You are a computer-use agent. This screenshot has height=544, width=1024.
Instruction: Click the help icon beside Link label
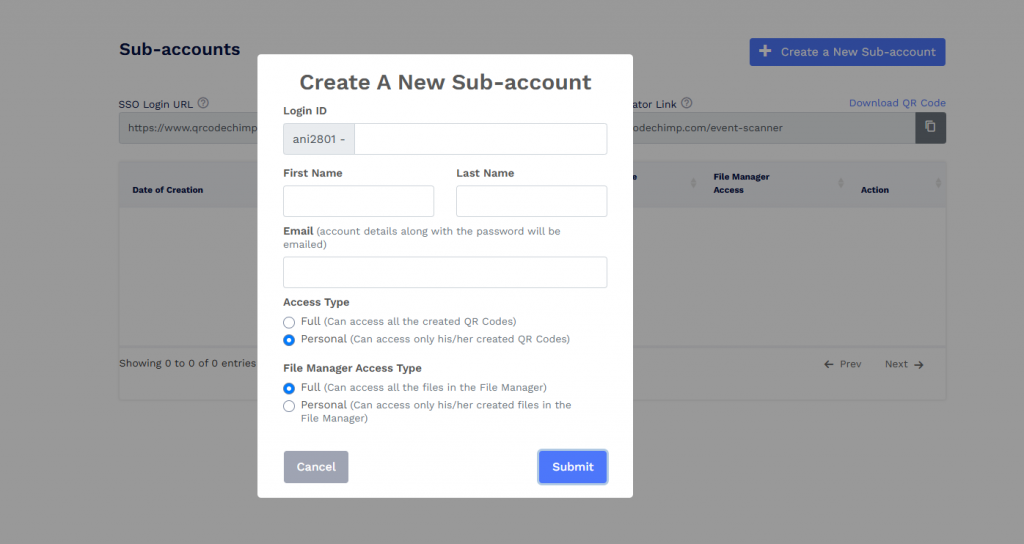[x=686, y=103]
